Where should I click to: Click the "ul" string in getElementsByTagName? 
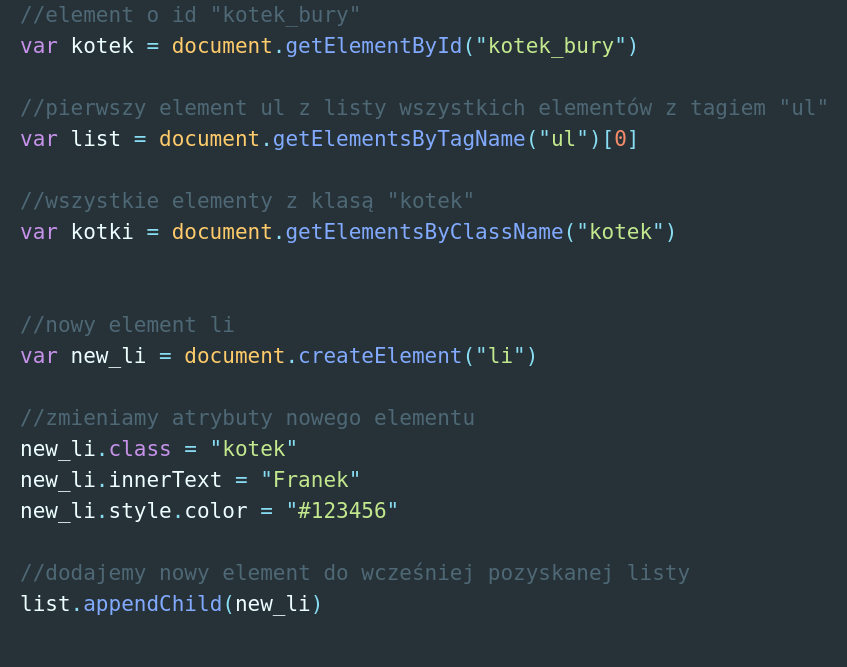[564, 139]
